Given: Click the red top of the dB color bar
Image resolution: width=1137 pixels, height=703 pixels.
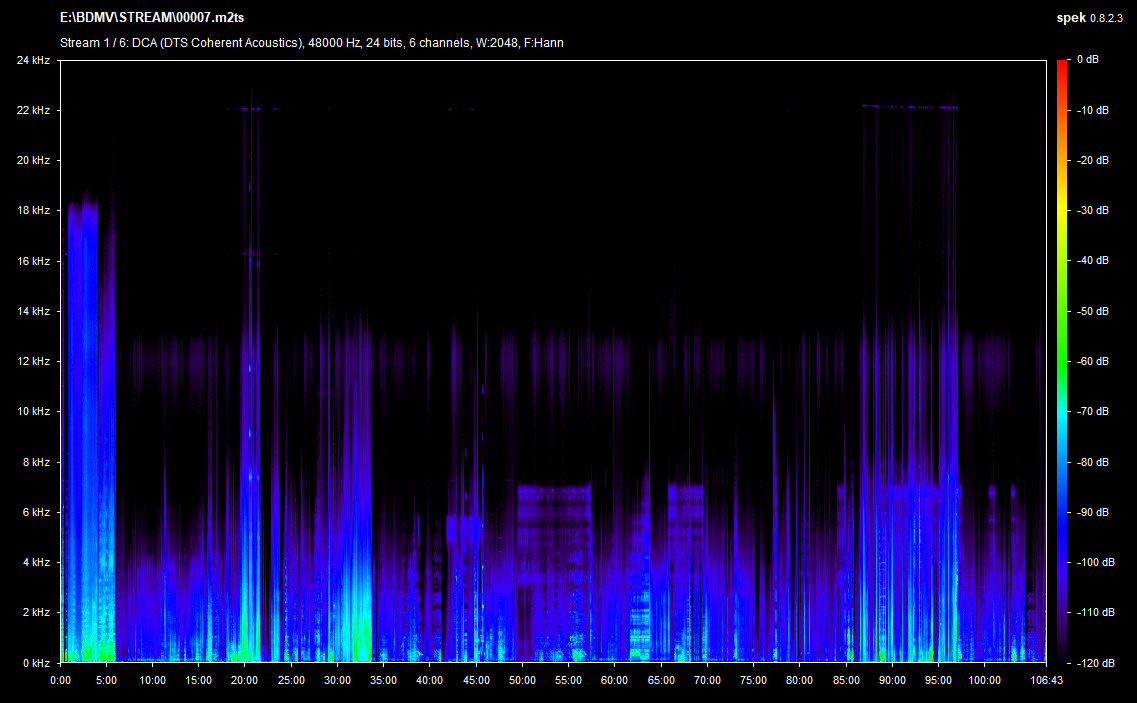Looking at the screenshot, I should point(1062,65).
